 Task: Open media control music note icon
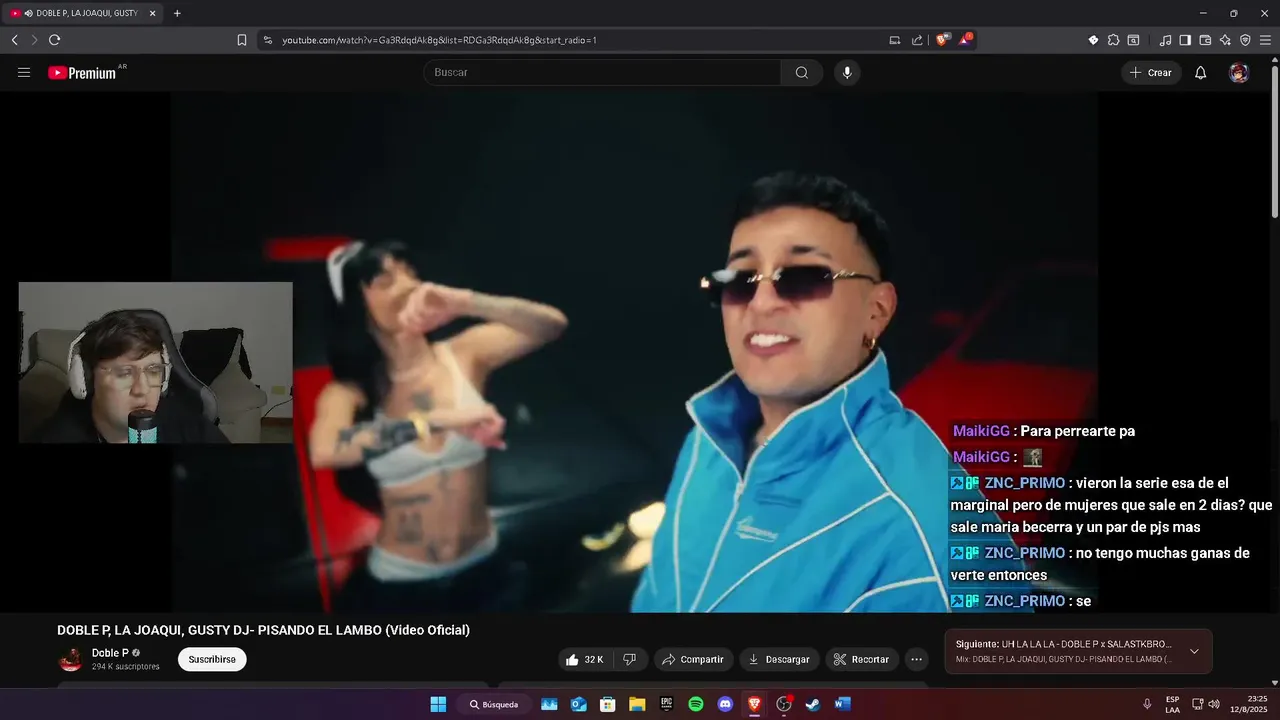coord(1165,40)
